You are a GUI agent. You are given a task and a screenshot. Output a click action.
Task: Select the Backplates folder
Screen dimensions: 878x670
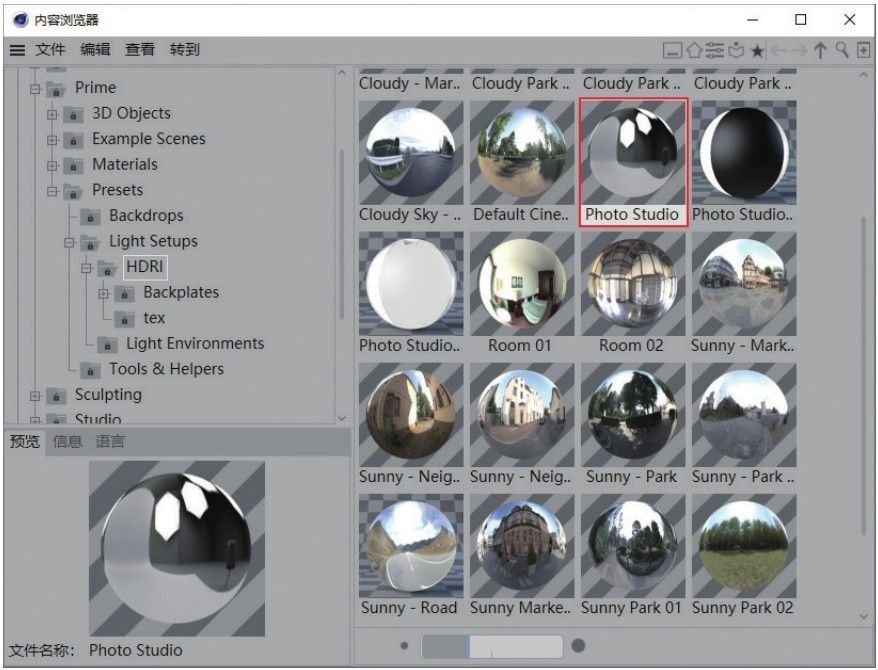181,293
